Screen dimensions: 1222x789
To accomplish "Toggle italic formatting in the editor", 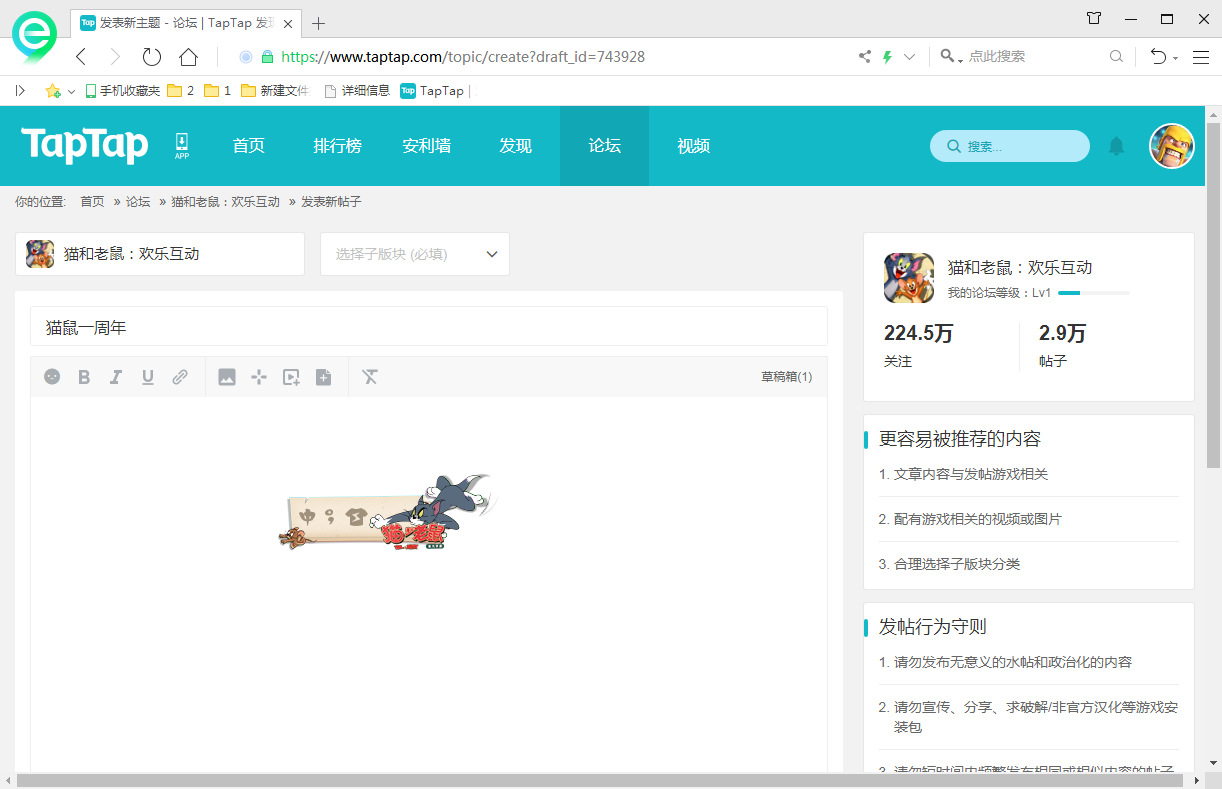I will [x=116, y=377].
